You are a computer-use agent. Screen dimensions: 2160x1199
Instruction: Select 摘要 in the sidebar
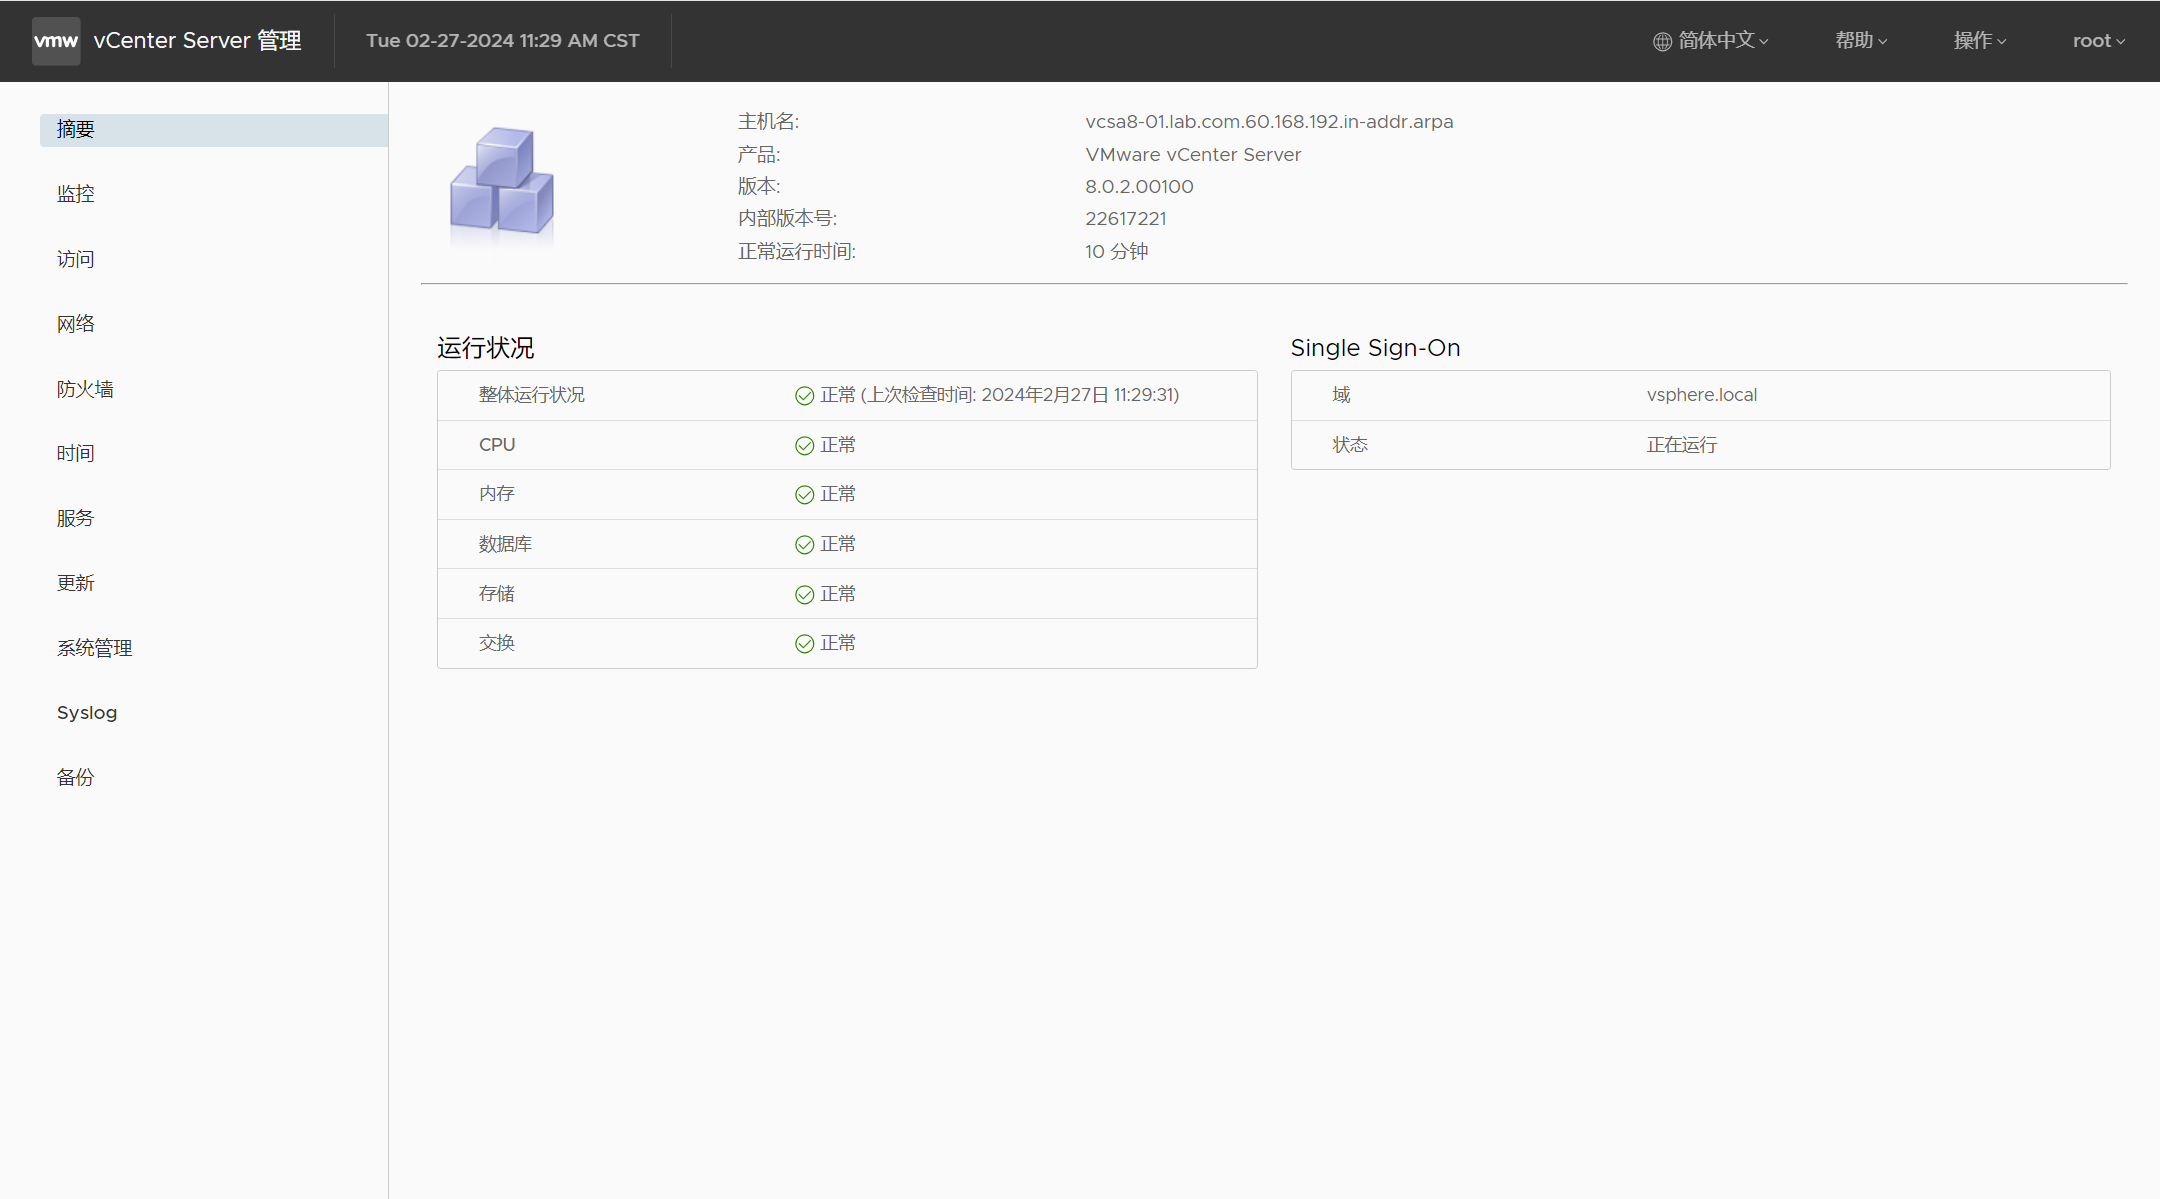[x=214, y=130]
